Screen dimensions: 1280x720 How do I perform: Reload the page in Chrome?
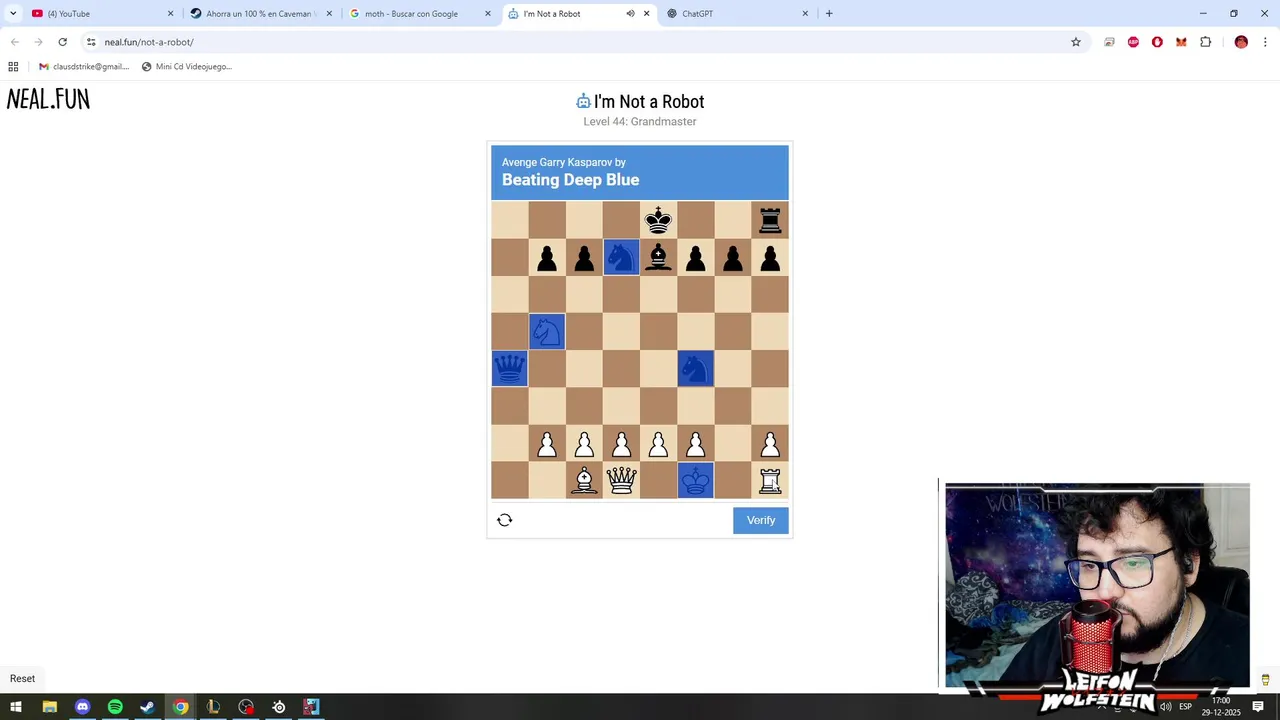tap(62, 42)
